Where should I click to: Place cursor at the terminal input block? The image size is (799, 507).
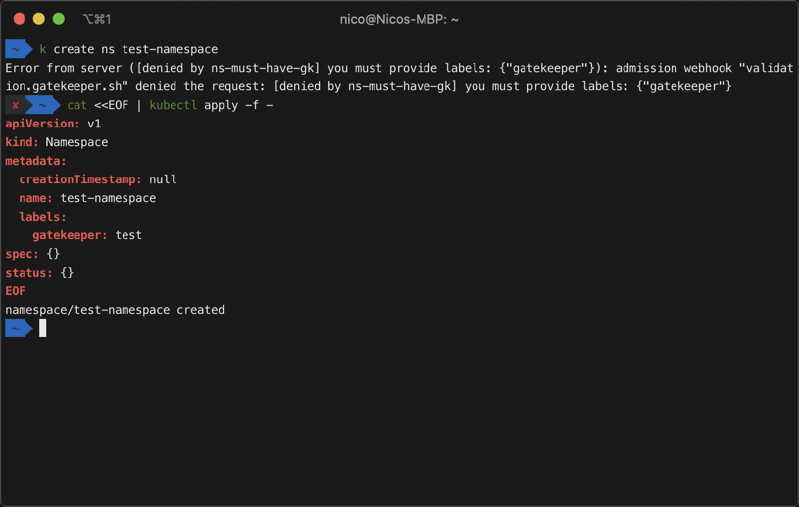click(x=43, y=328)
